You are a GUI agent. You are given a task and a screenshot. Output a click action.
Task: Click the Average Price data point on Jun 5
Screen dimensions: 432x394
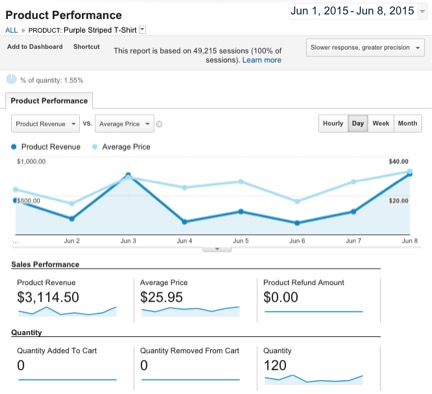241,182
